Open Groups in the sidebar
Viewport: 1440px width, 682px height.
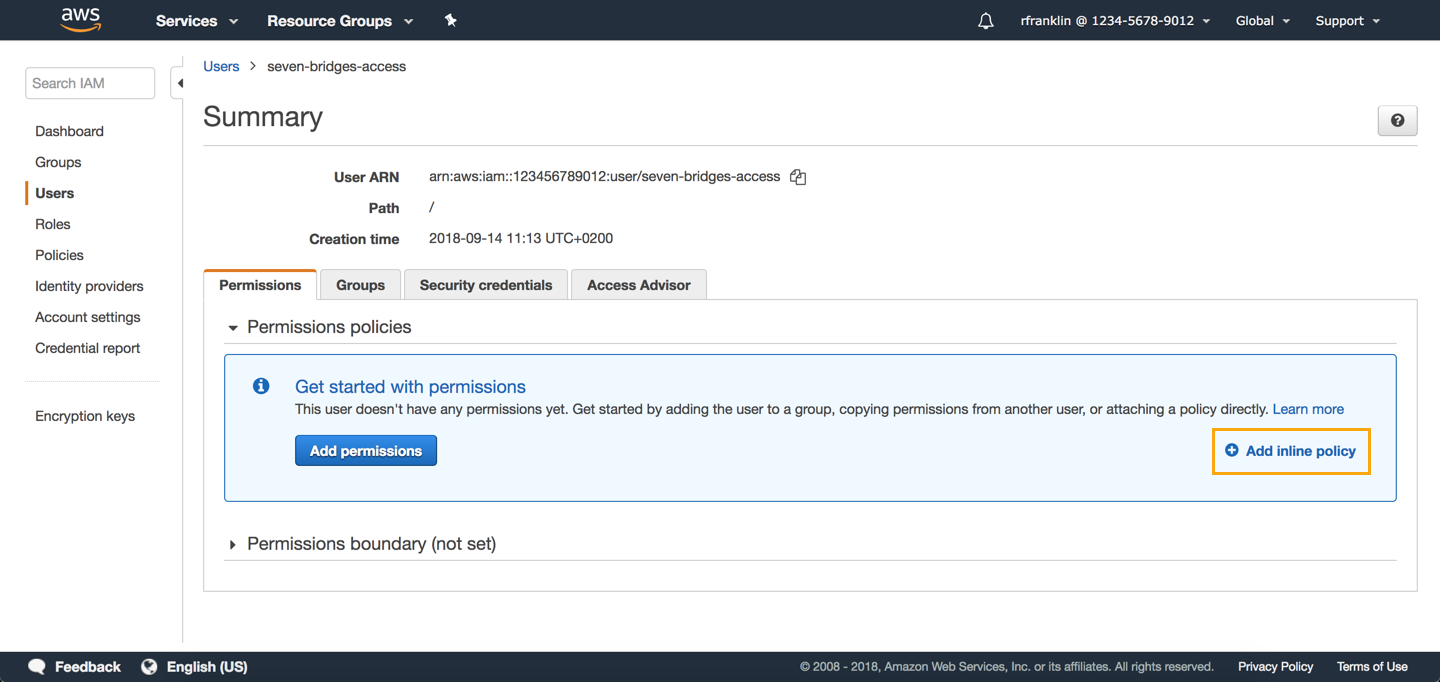tap(58, 162)
